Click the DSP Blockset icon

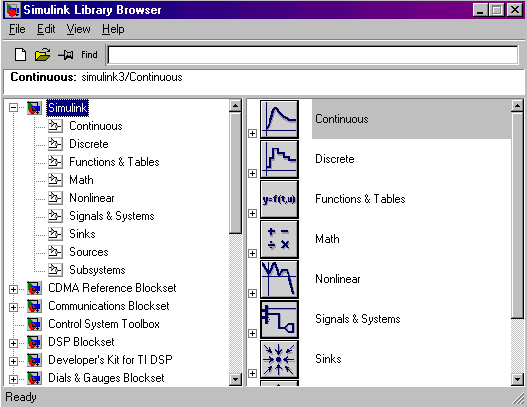click(34, 342)
